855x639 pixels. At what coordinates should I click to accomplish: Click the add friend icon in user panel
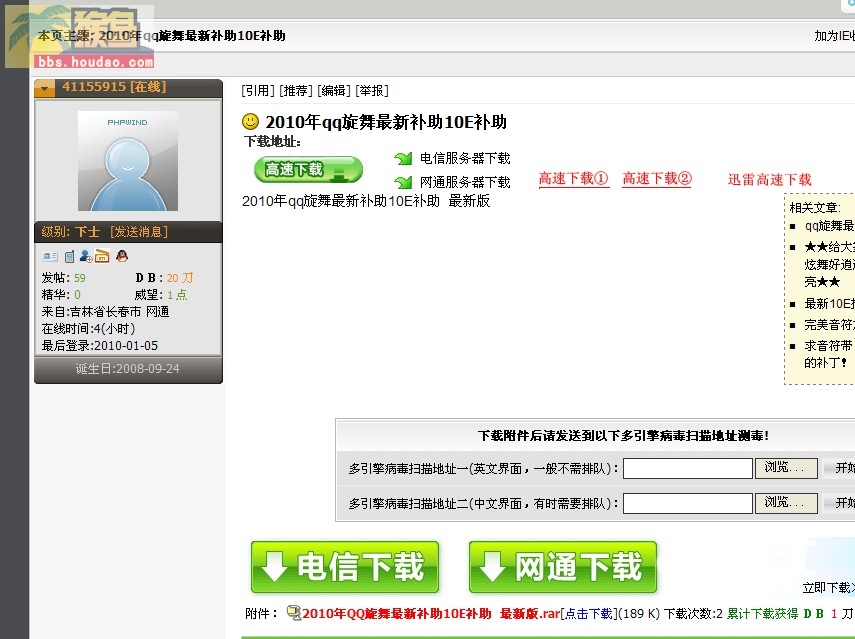point(86,256)
